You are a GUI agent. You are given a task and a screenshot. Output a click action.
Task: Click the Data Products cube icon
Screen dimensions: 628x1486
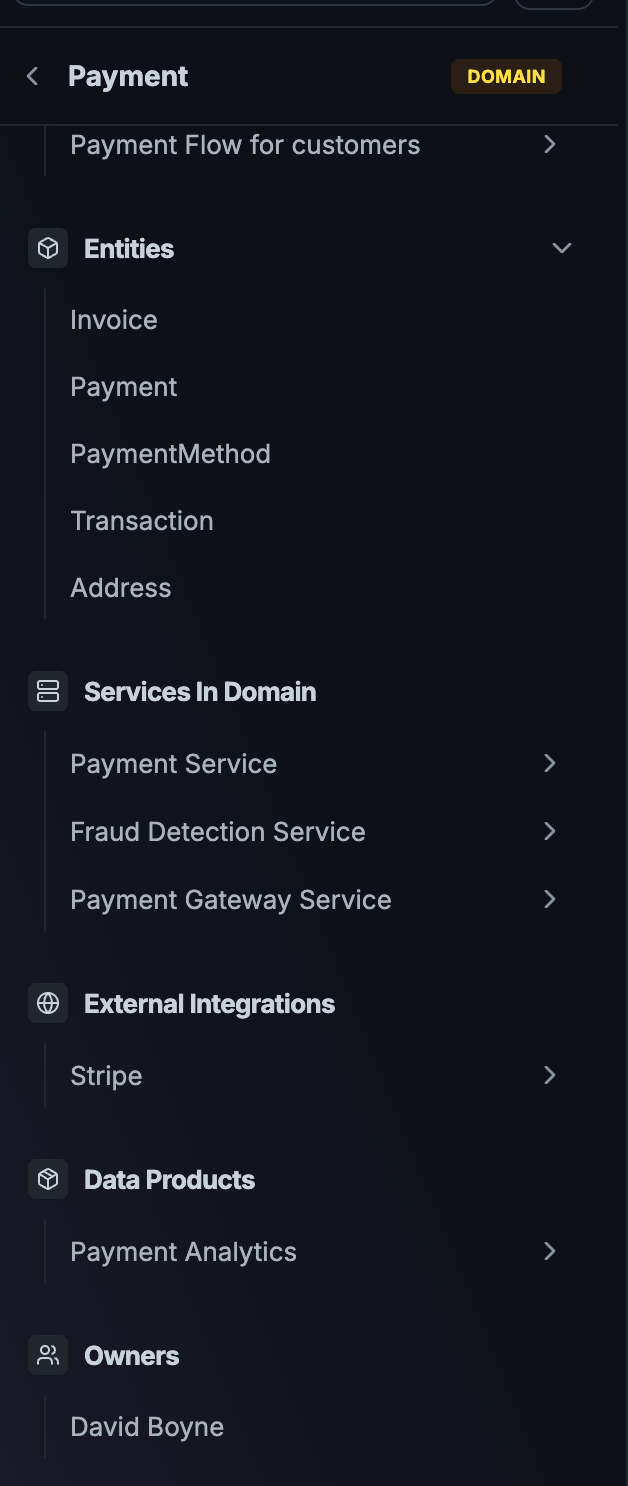pos(47,1179)
